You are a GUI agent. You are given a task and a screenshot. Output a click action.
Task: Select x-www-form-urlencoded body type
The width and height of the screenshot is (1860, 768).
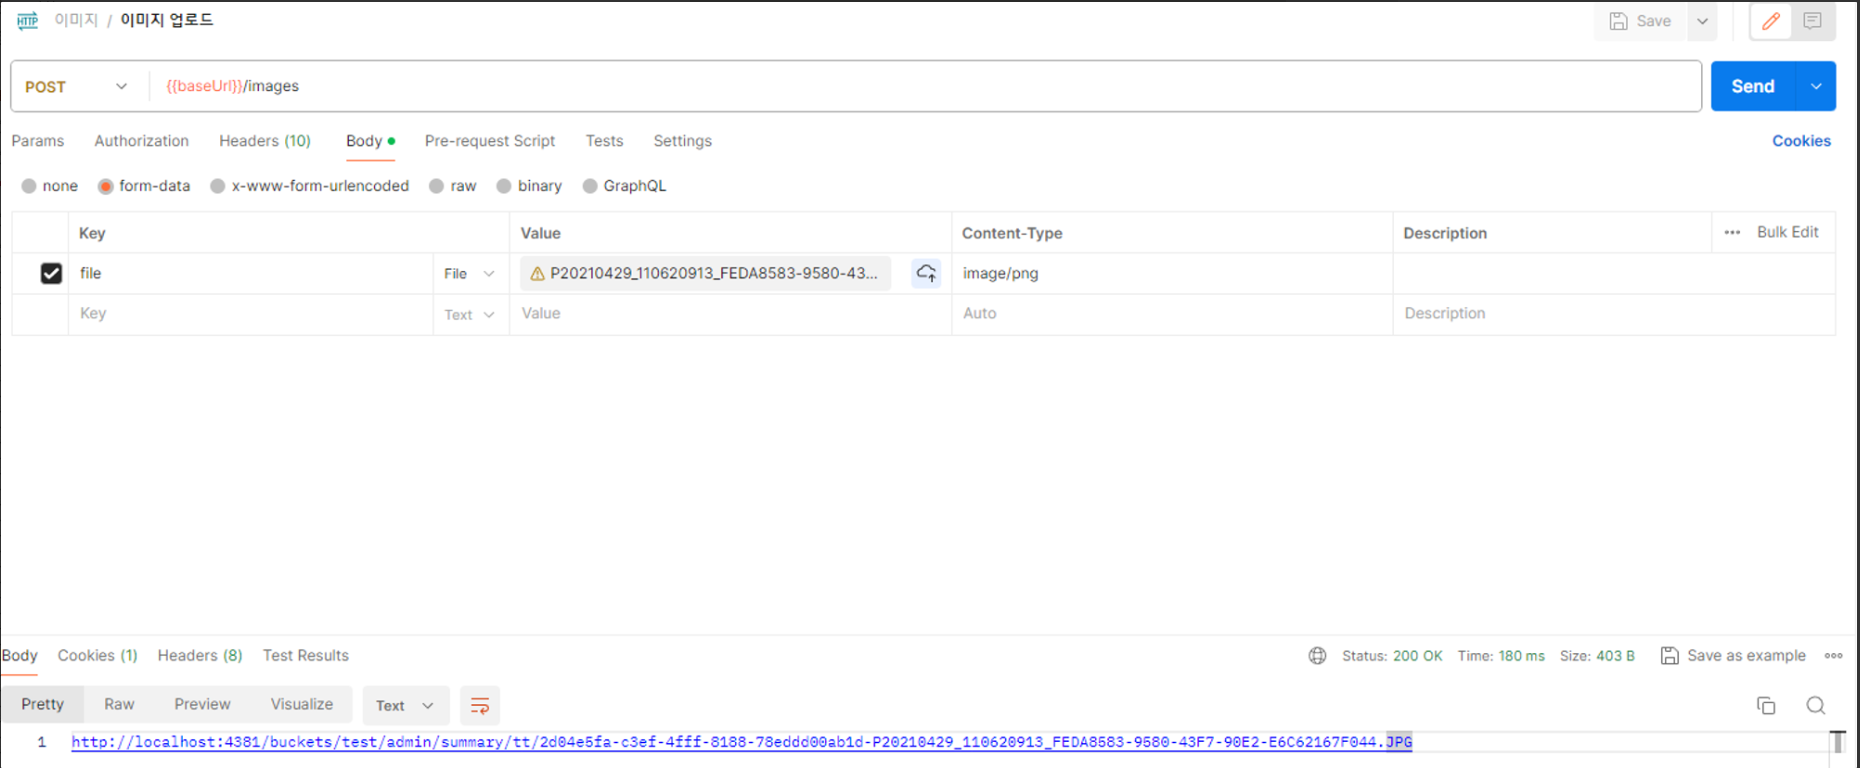(x=217, y=186)
